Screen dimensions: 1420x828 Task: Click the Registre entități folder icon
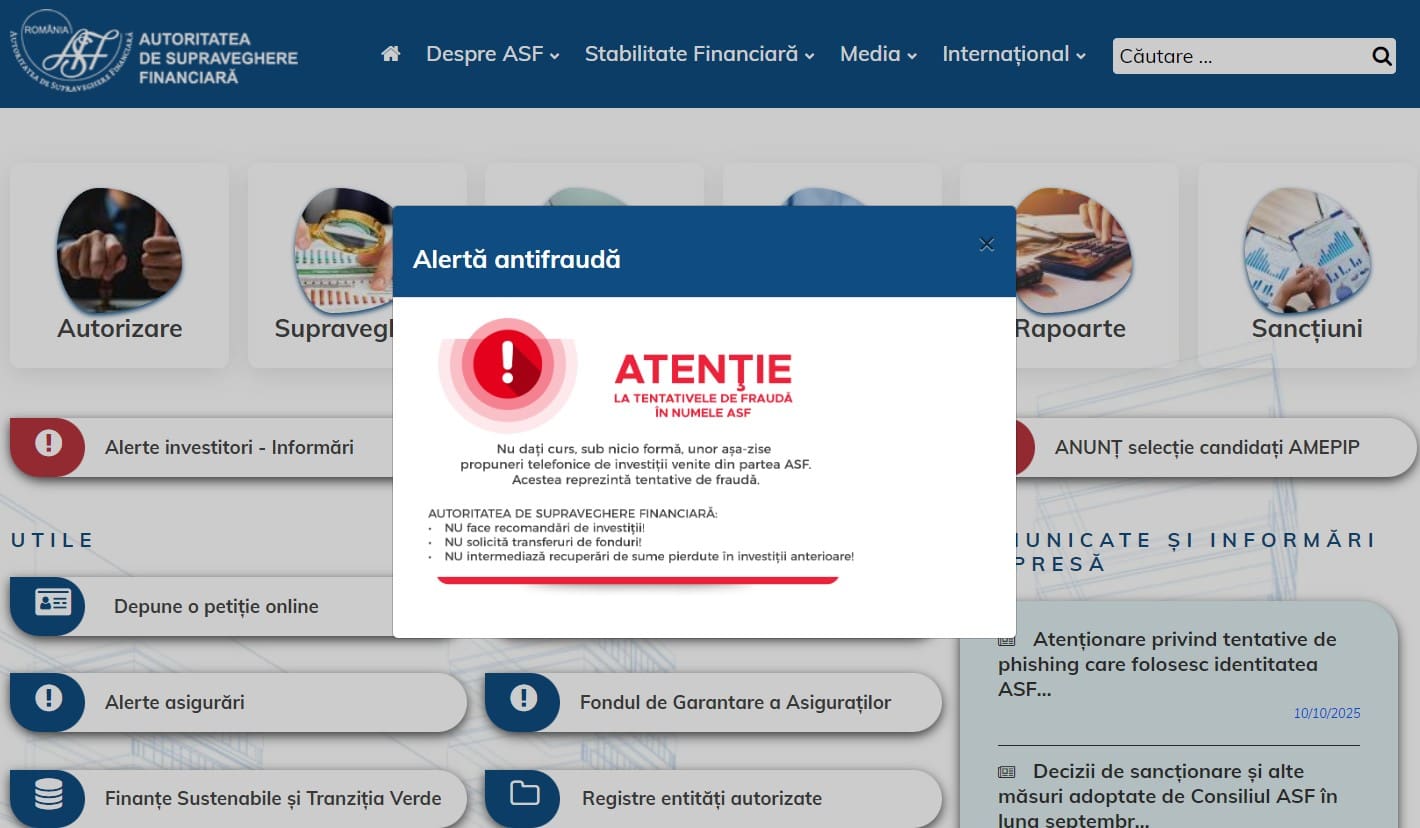524,794
